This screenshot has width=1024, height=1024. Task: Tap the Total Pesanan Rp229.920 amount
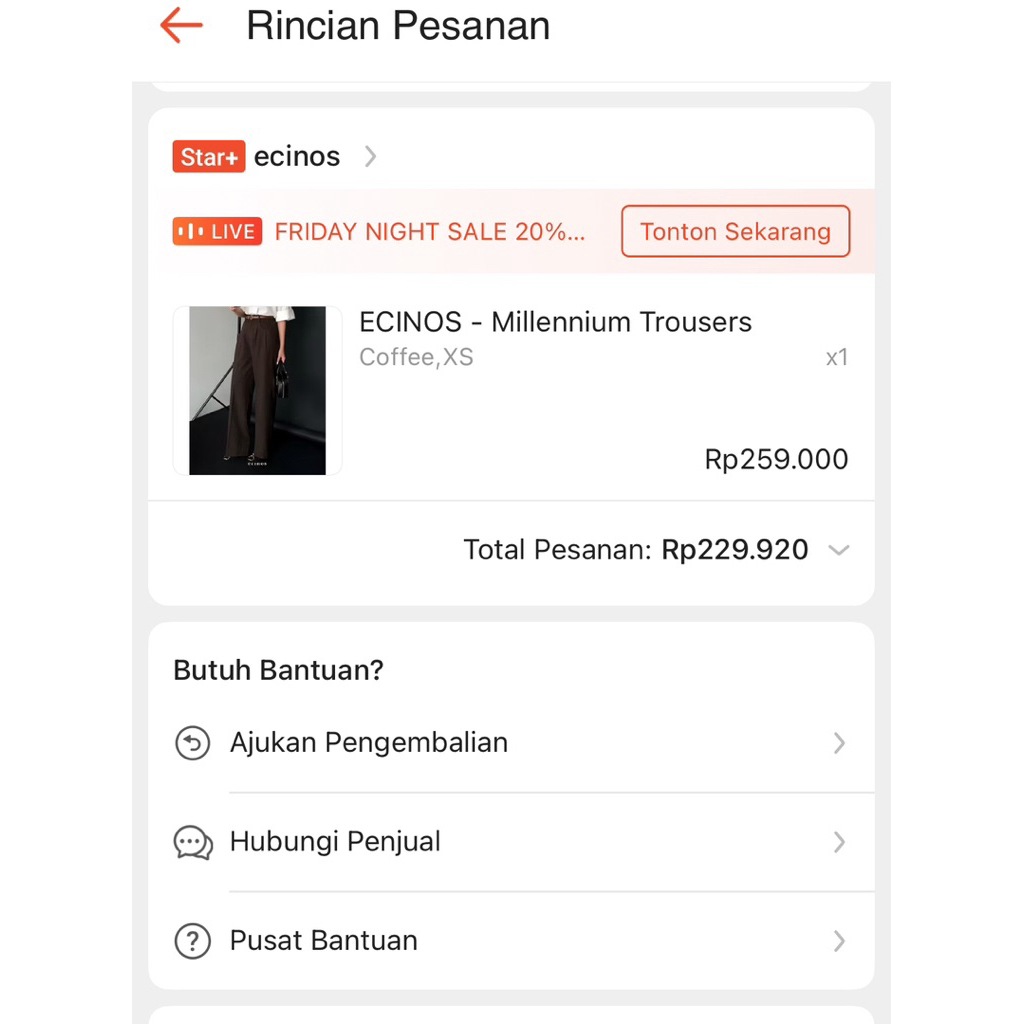coord(735,550)
